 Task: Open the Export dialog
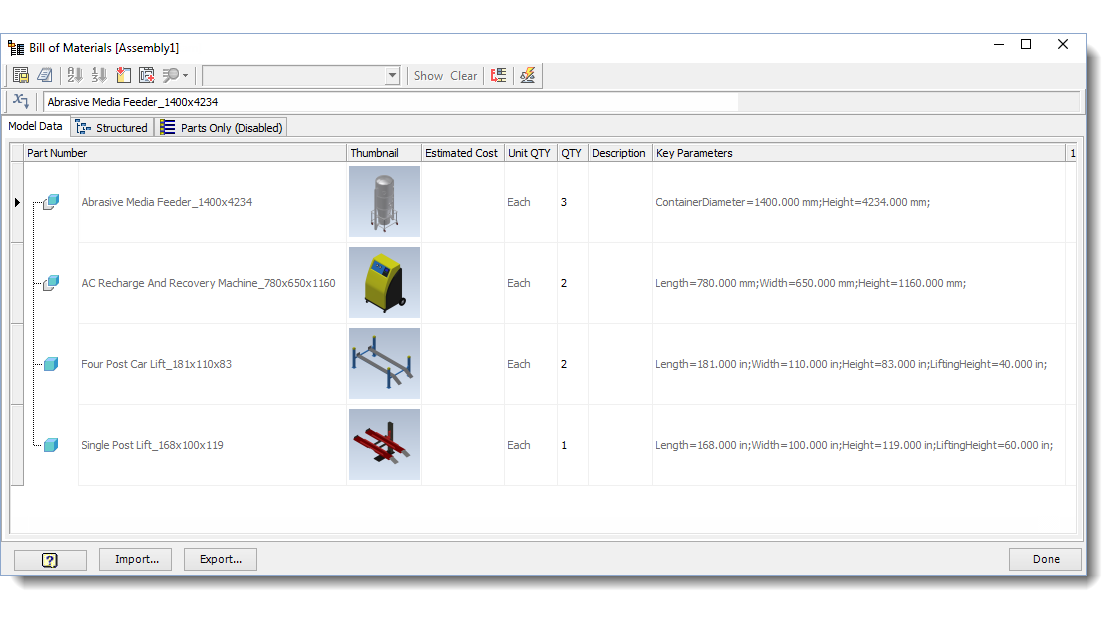[220, 559]
